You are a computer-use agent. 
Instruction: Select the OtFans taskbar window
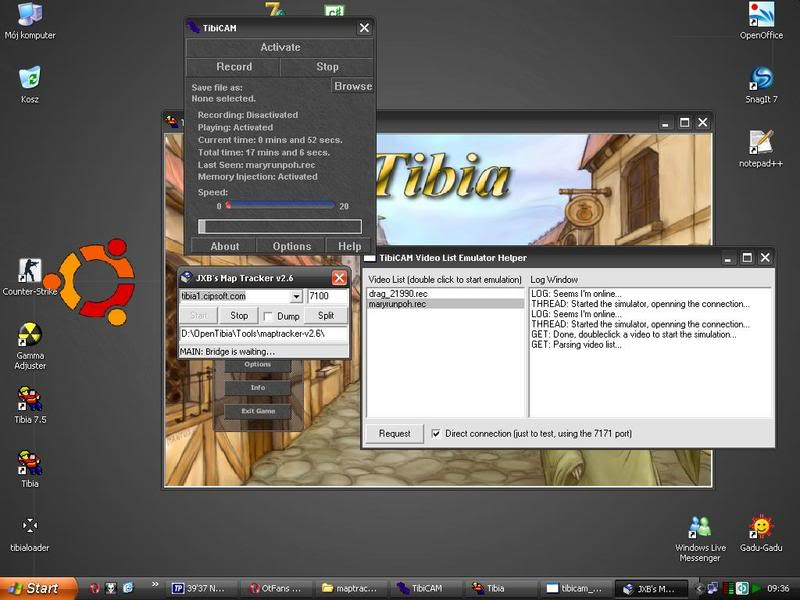click(x=276, y=588)
